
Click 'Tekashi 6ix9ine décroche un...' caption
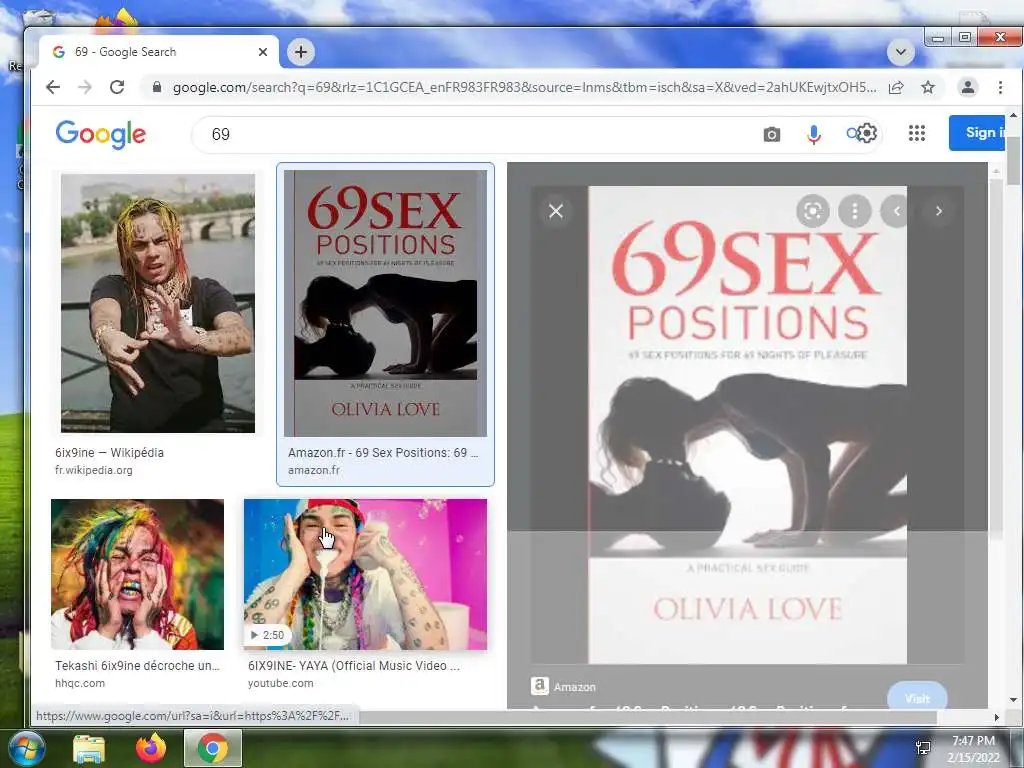pos(137,665)
